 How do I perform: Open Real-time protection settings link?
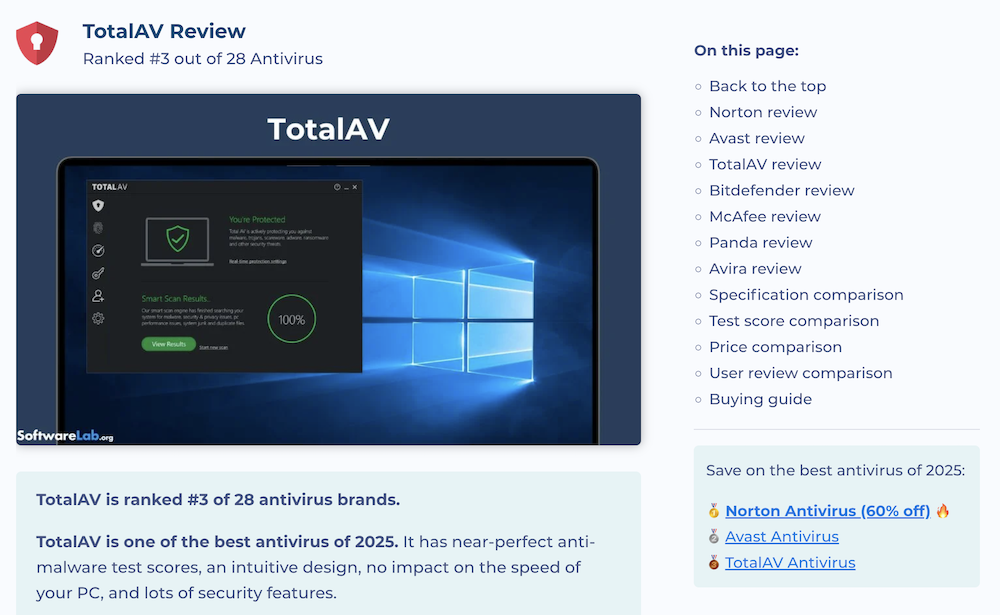pyautogui.click(x=257, y=261)
